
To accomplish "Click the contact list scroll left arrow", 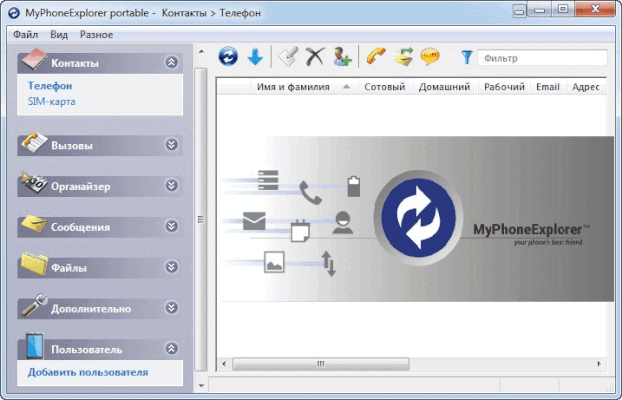I will (x=224, y=363).
